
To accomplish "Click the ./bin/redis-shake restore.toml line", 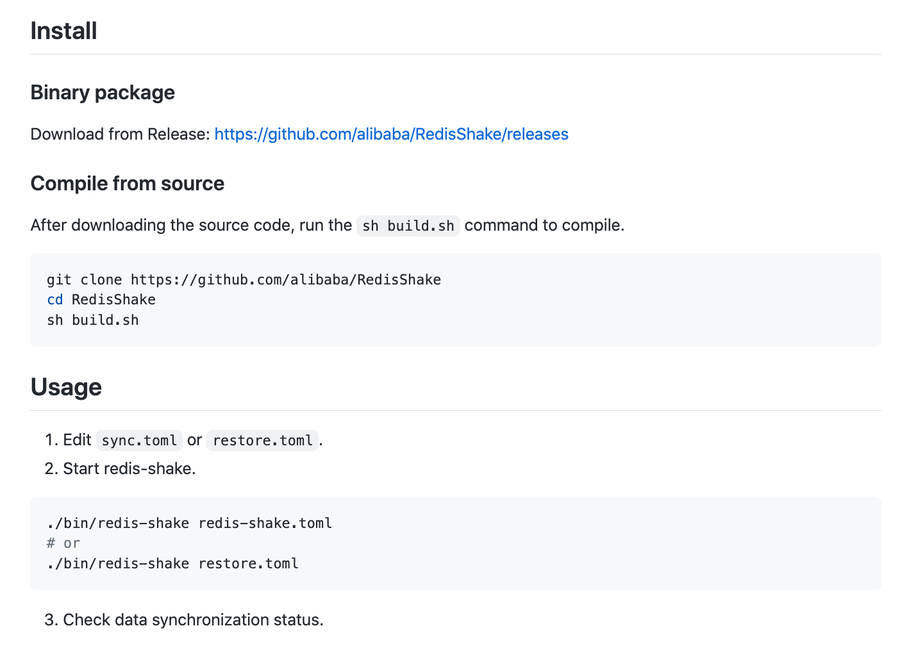I will [171, 563].
